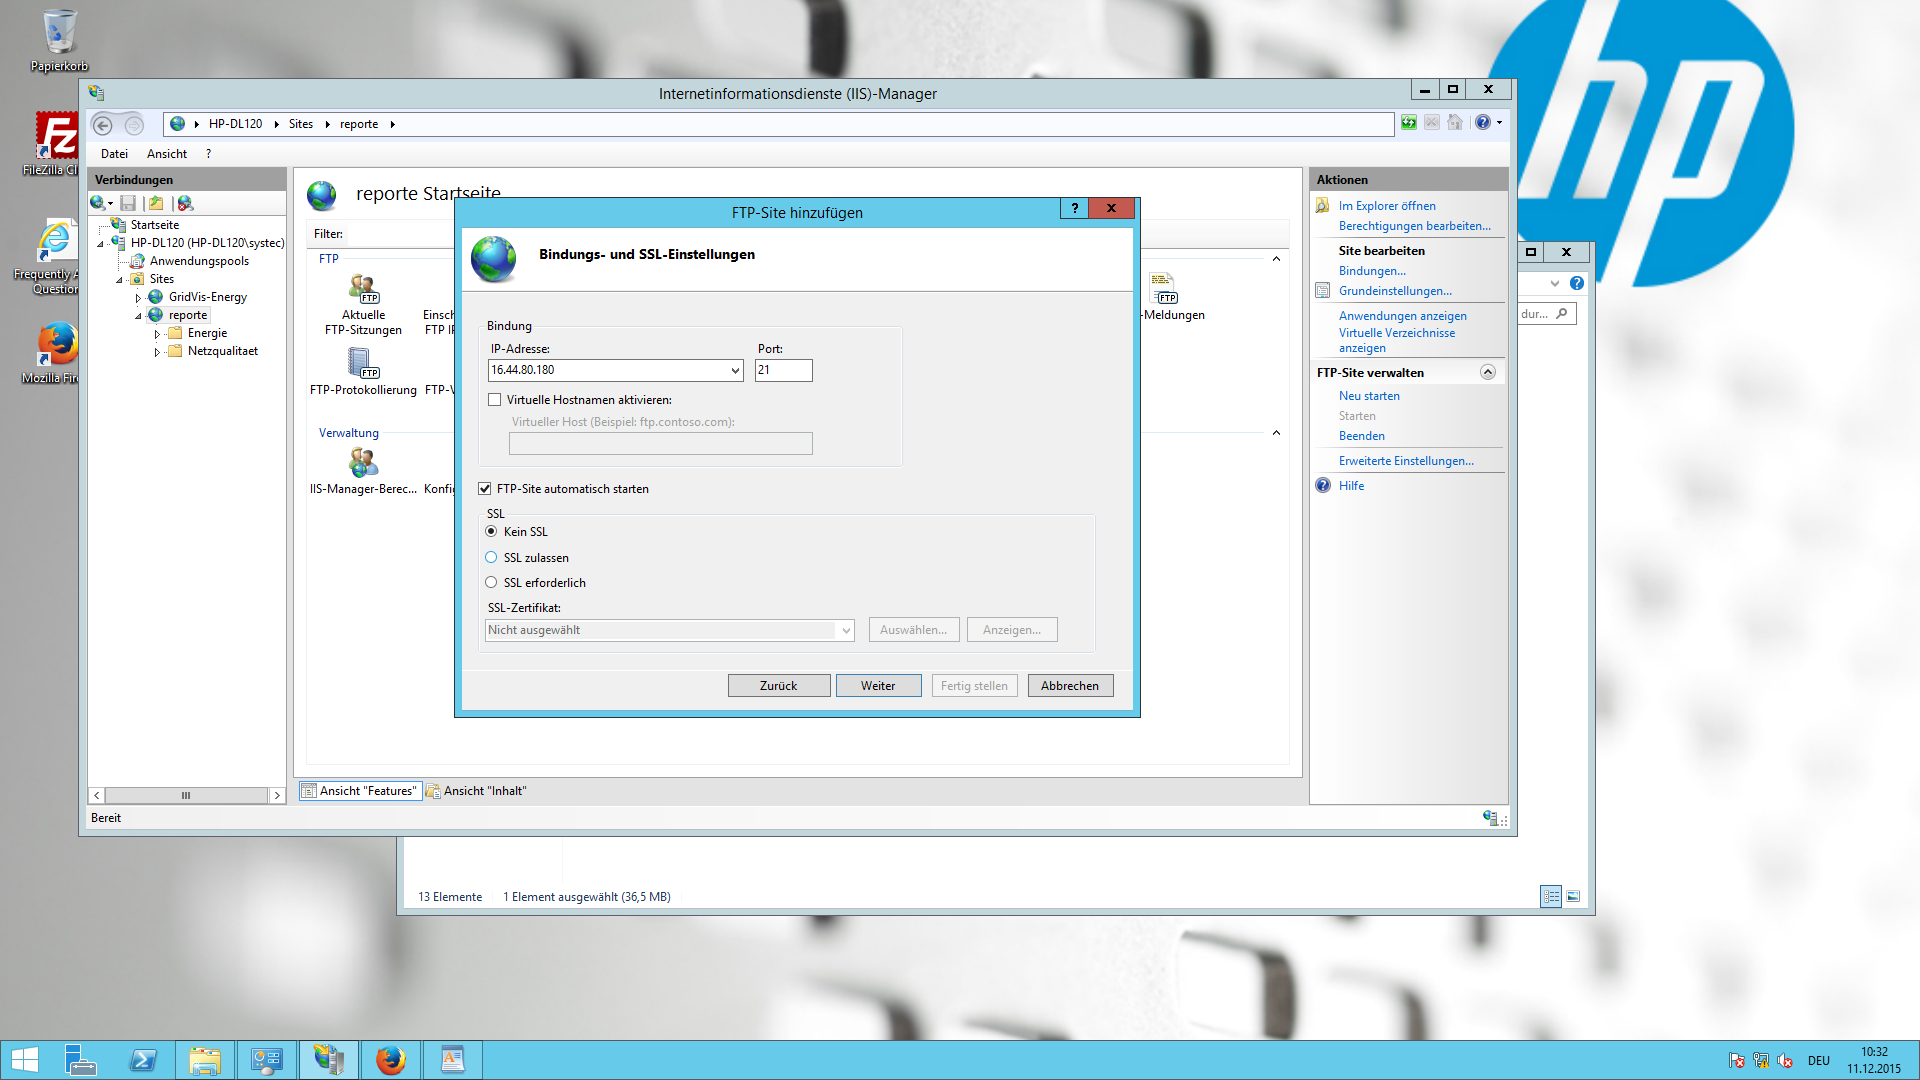Open the Ansicht menu

[x=166, y=154]
